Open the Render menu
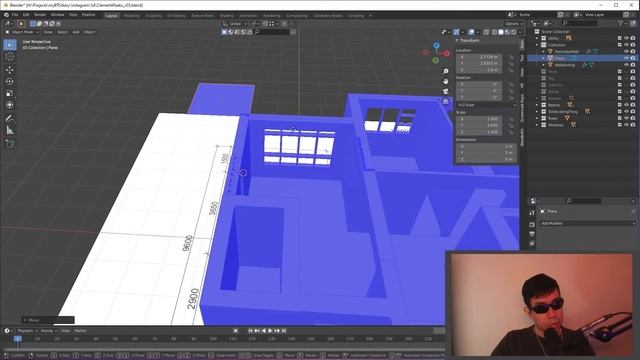This screenshot has width=640, height=360. pyautogui.click(x=40, y=15)
